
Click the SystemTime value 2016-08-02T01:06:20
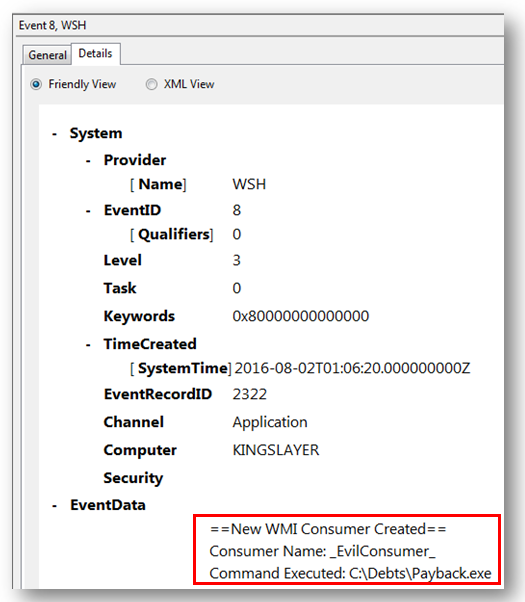[352, 368]
